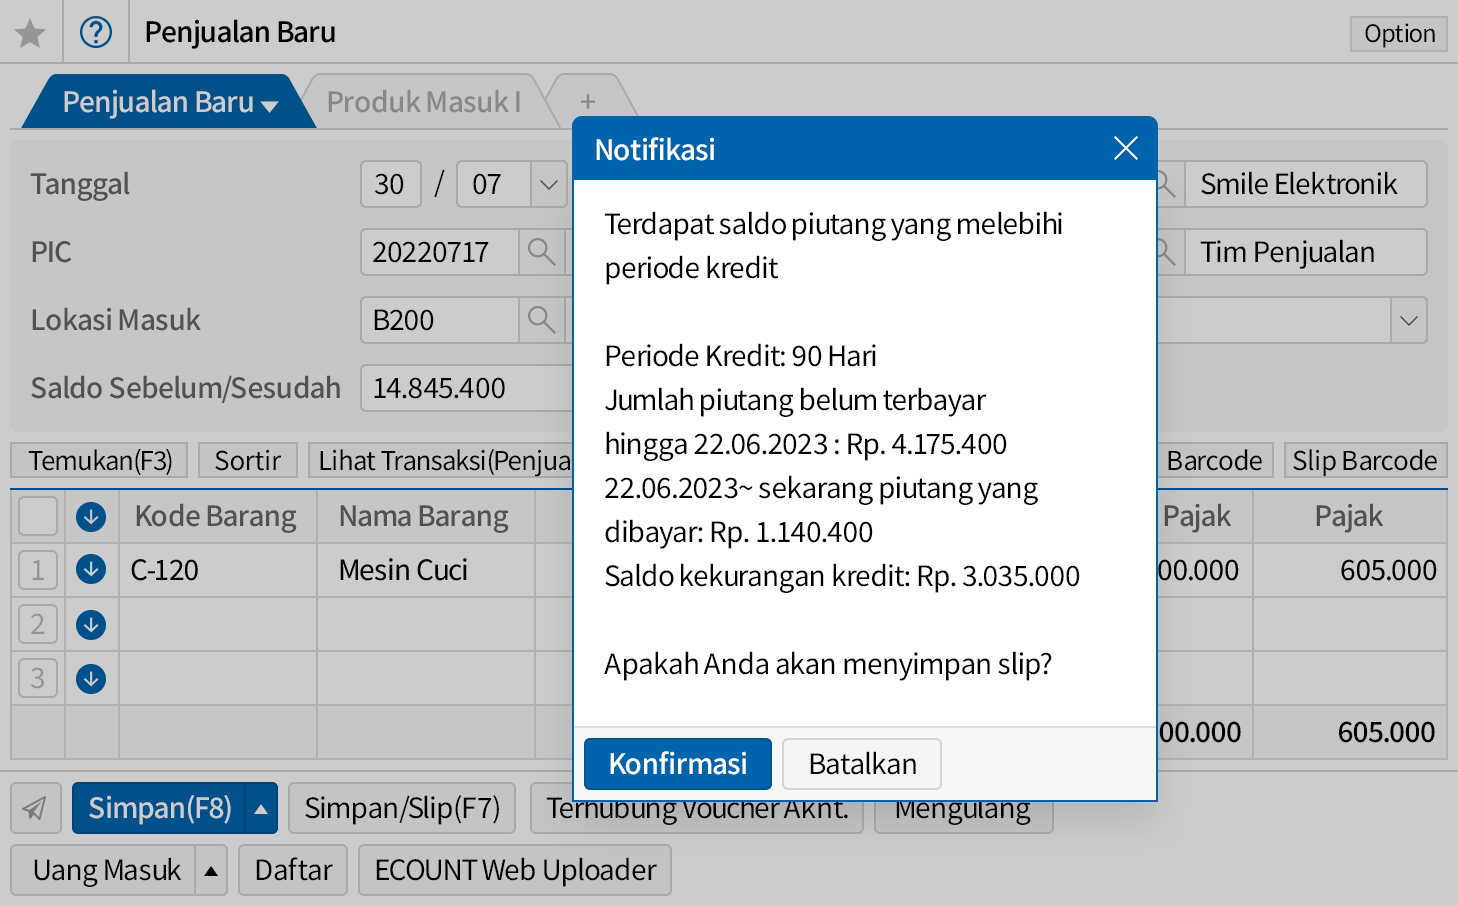This screenshot has width=1458, height=906.
Task: Click the down arrow icon in row 1
Action: [x=91, y=570]
